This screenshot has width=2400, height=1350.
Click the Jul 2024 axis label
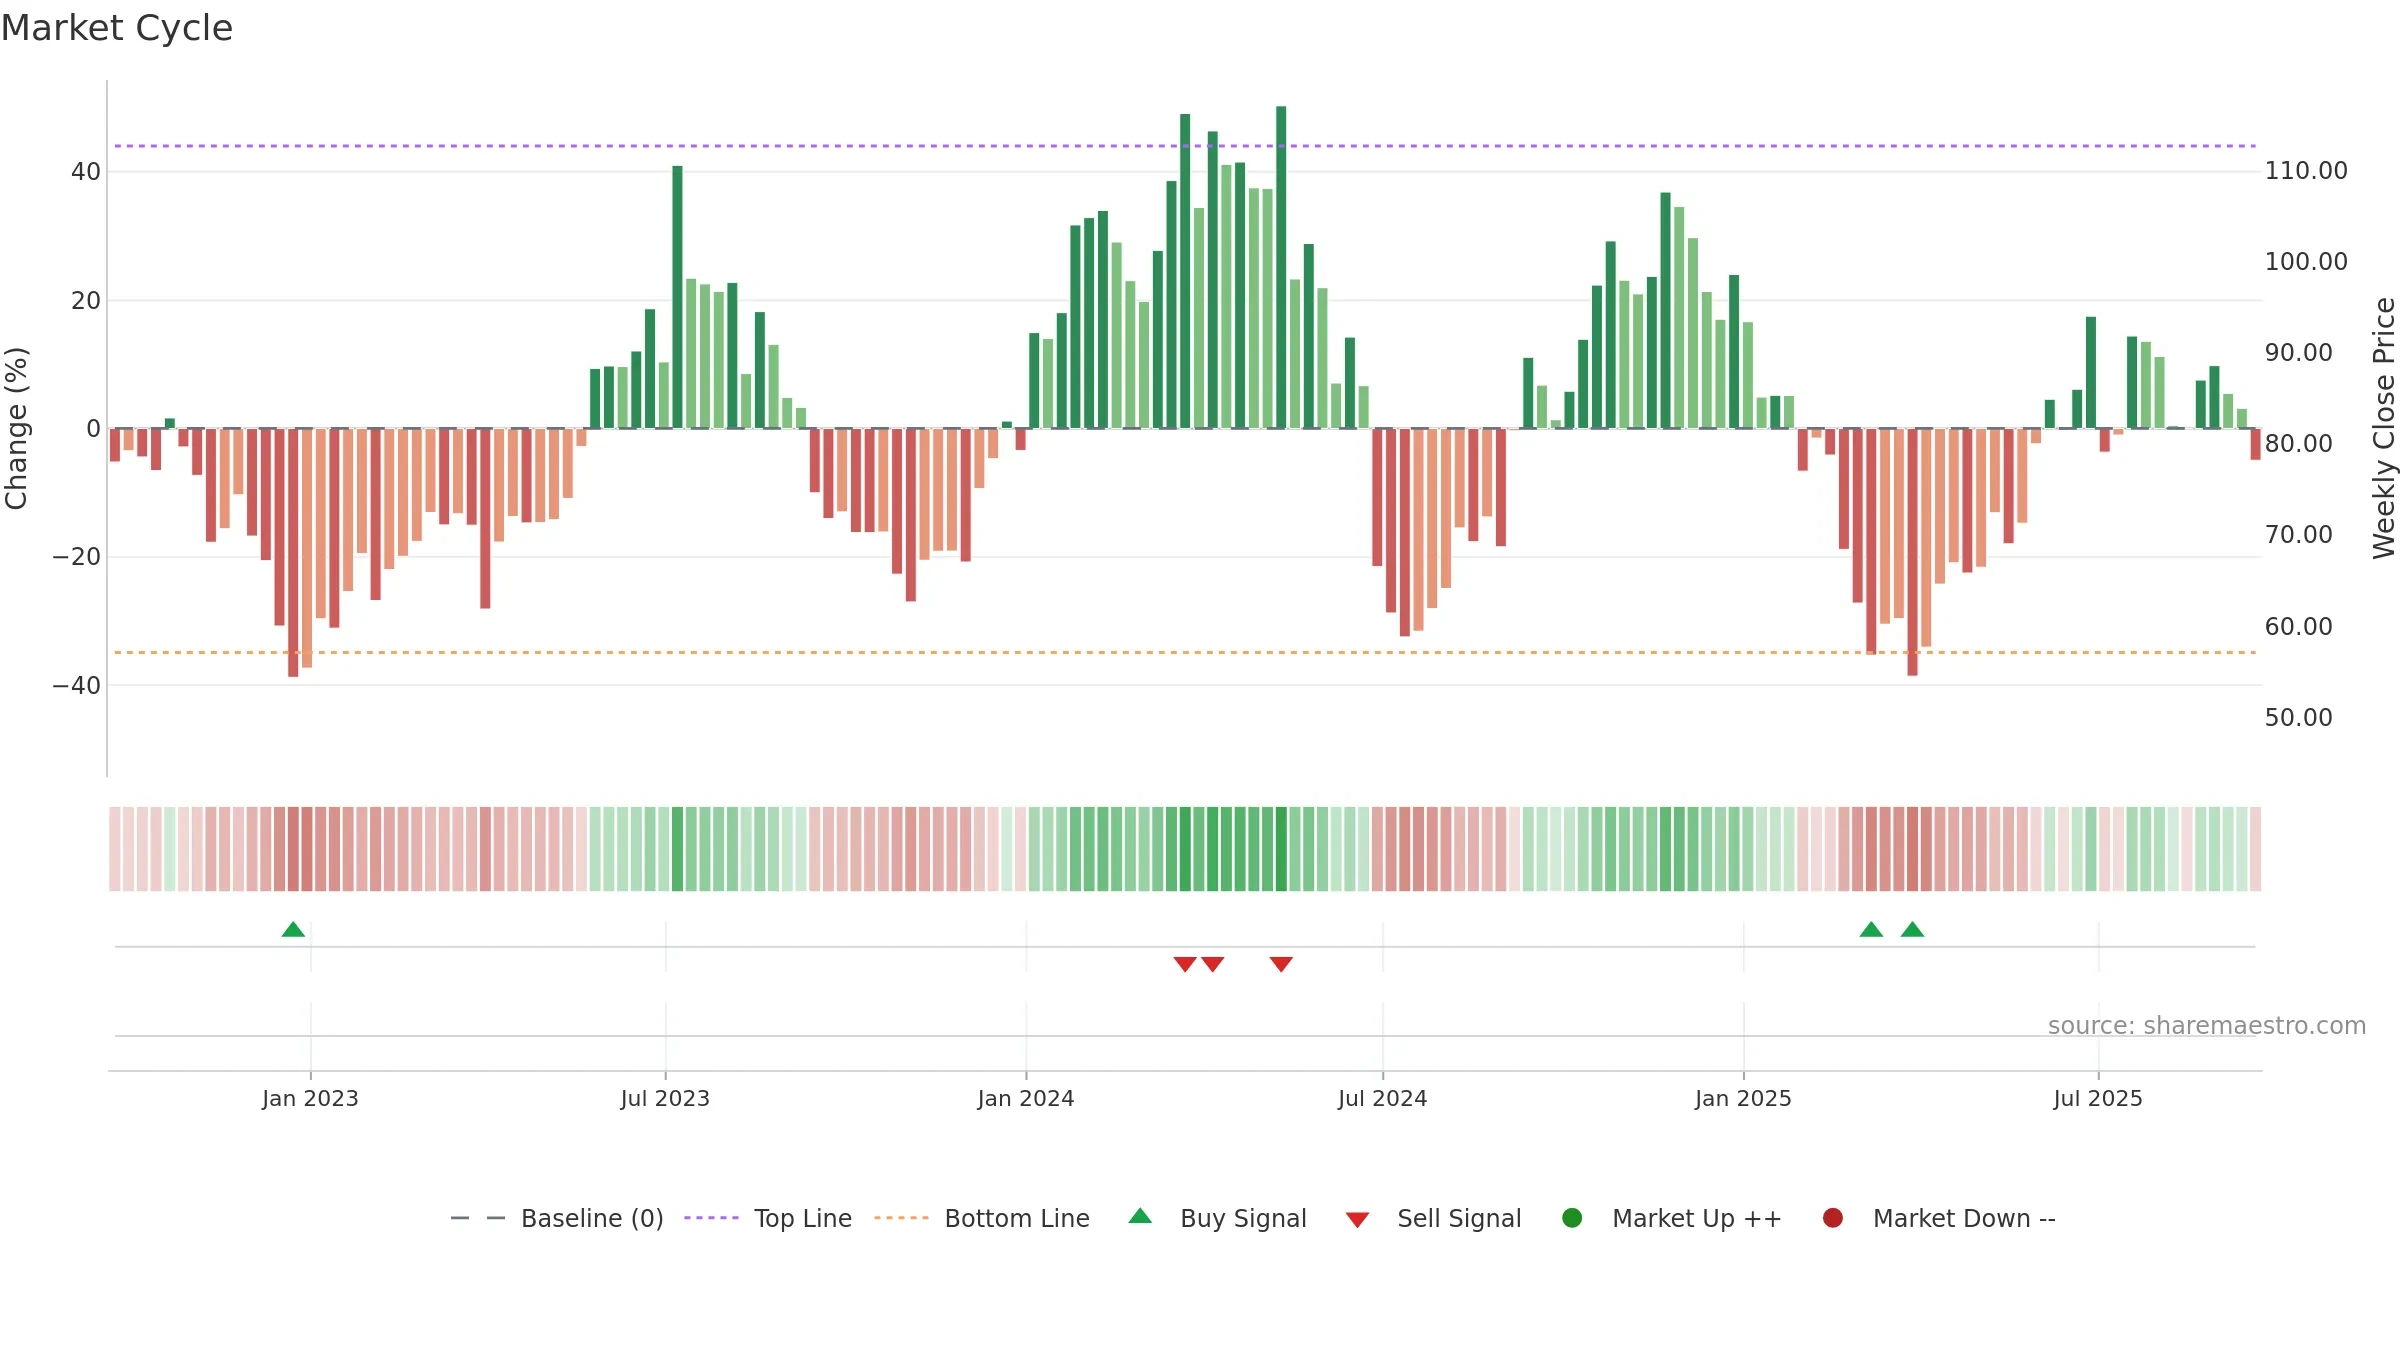[x=1383, y=1098]
